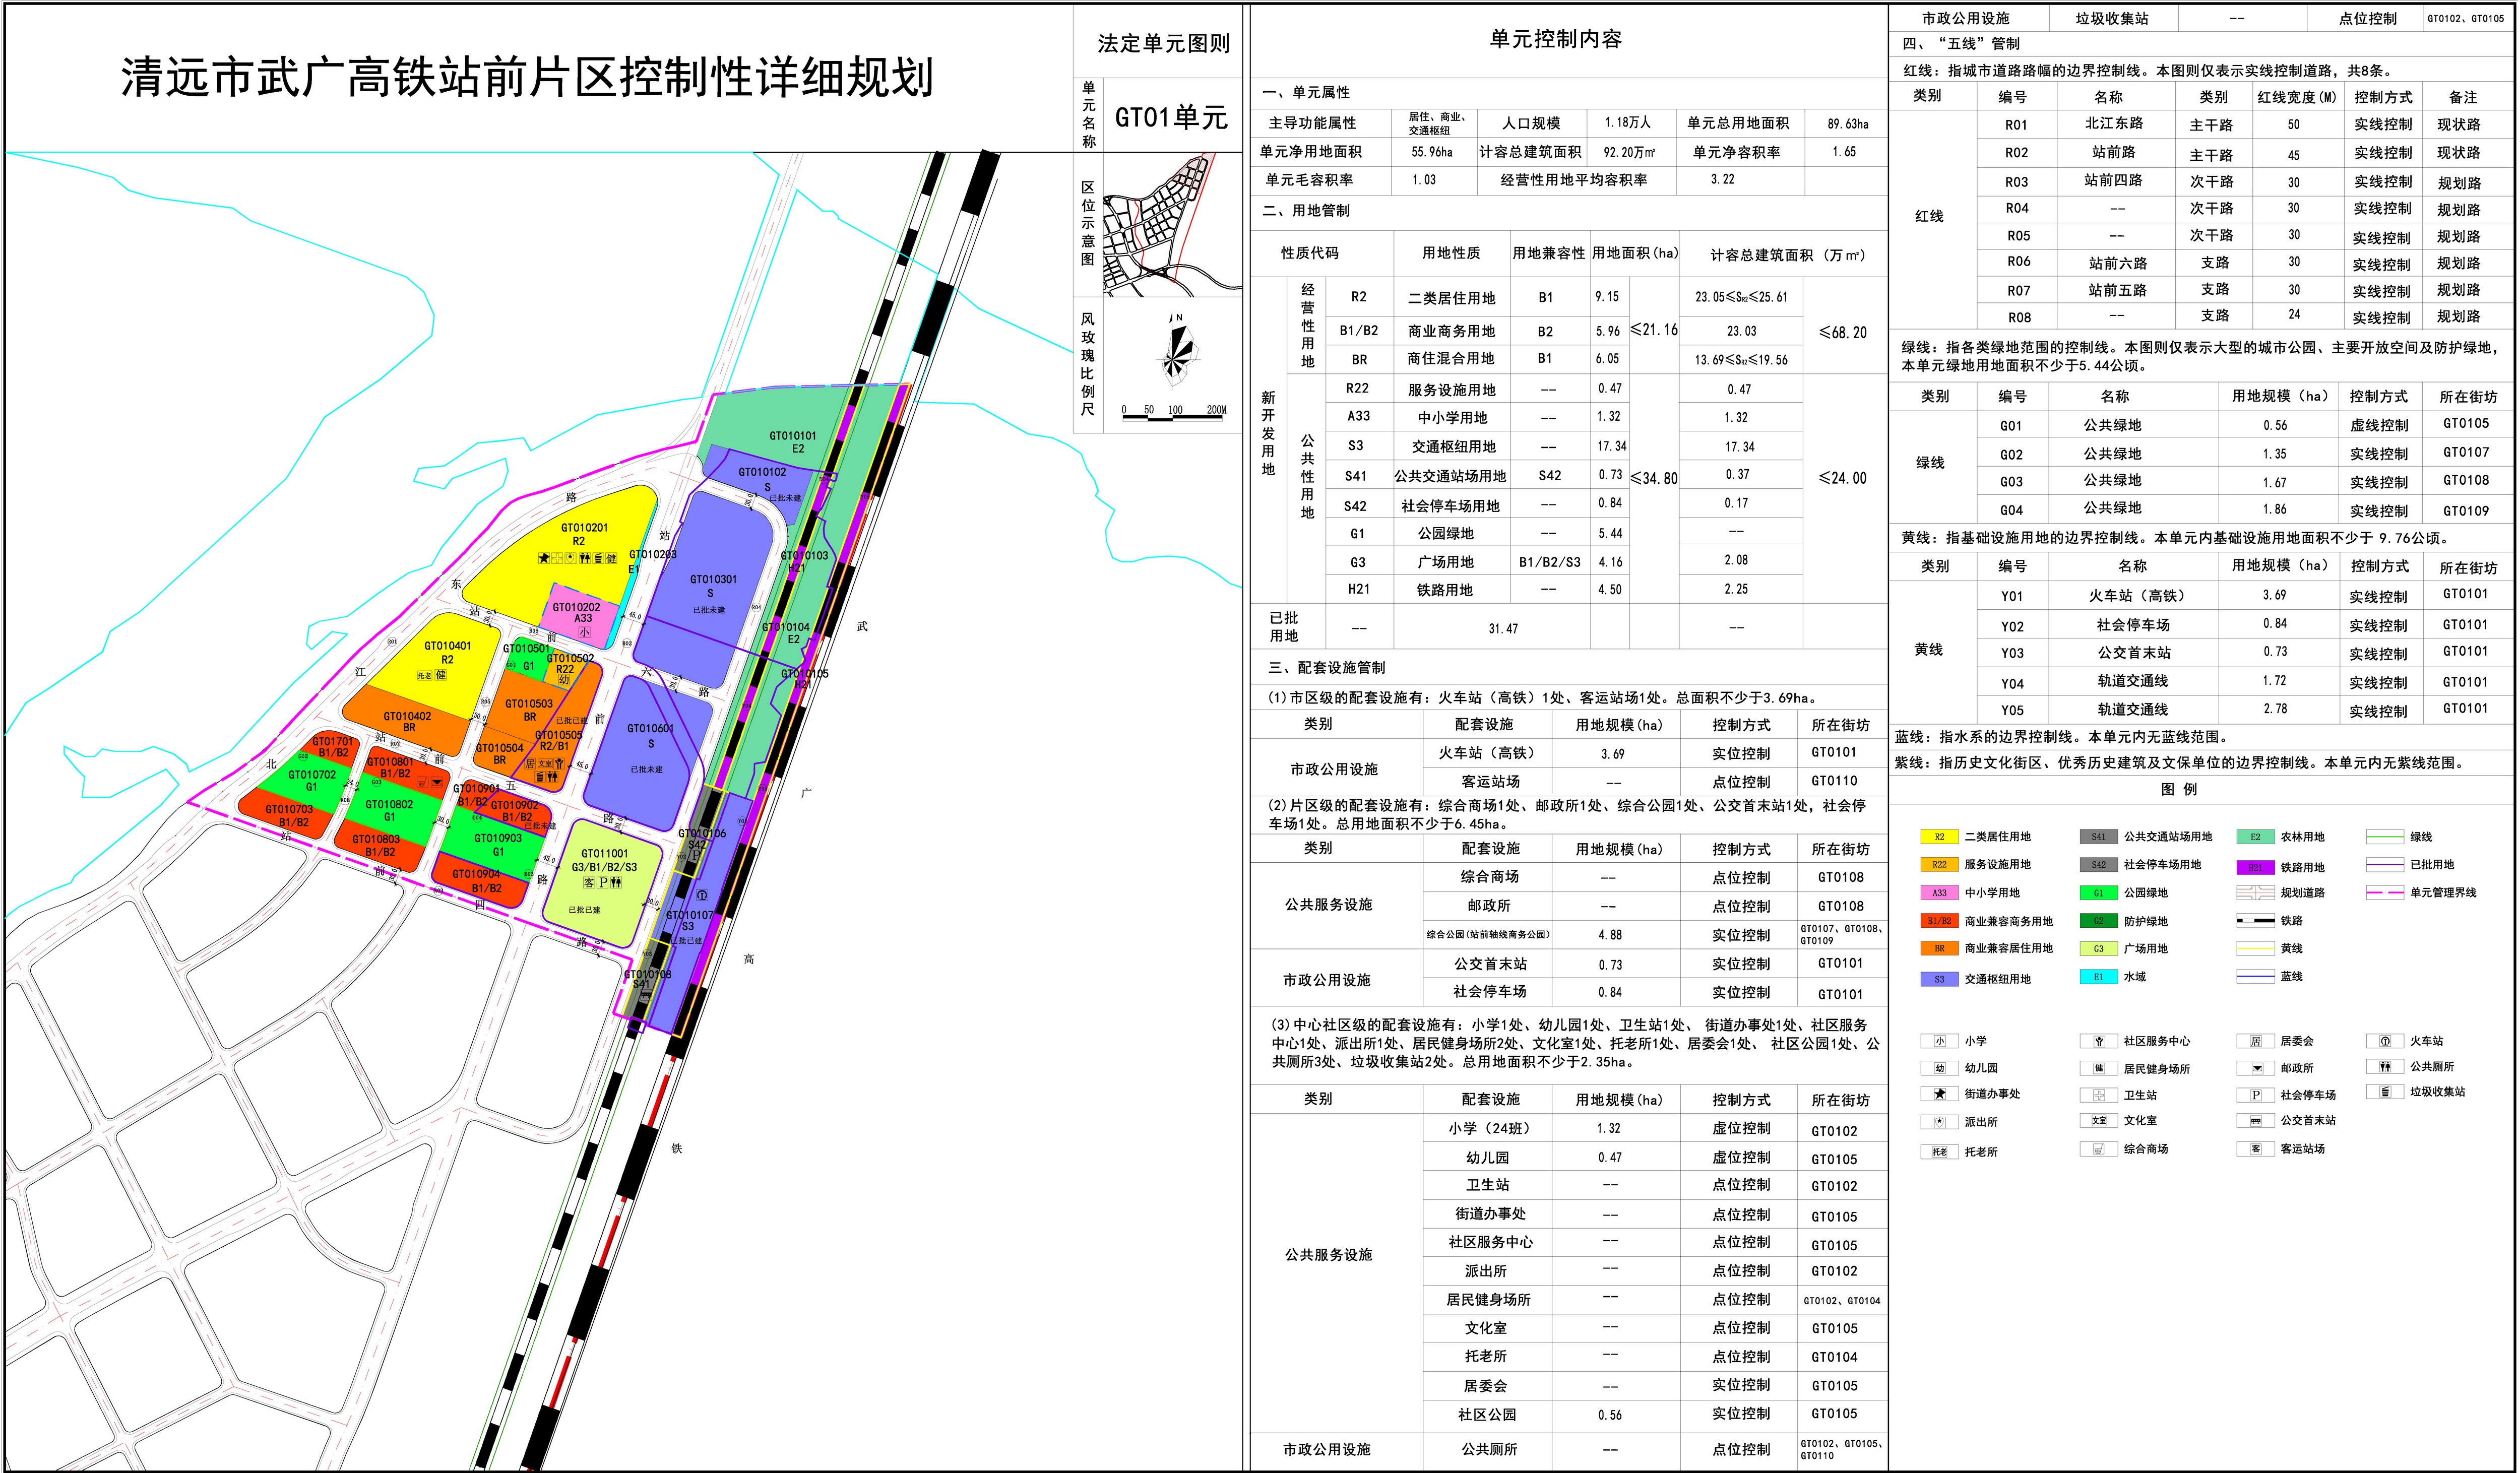Click the 文化室 legend icon
2520x1473 pixels.
(2099, 1121)
